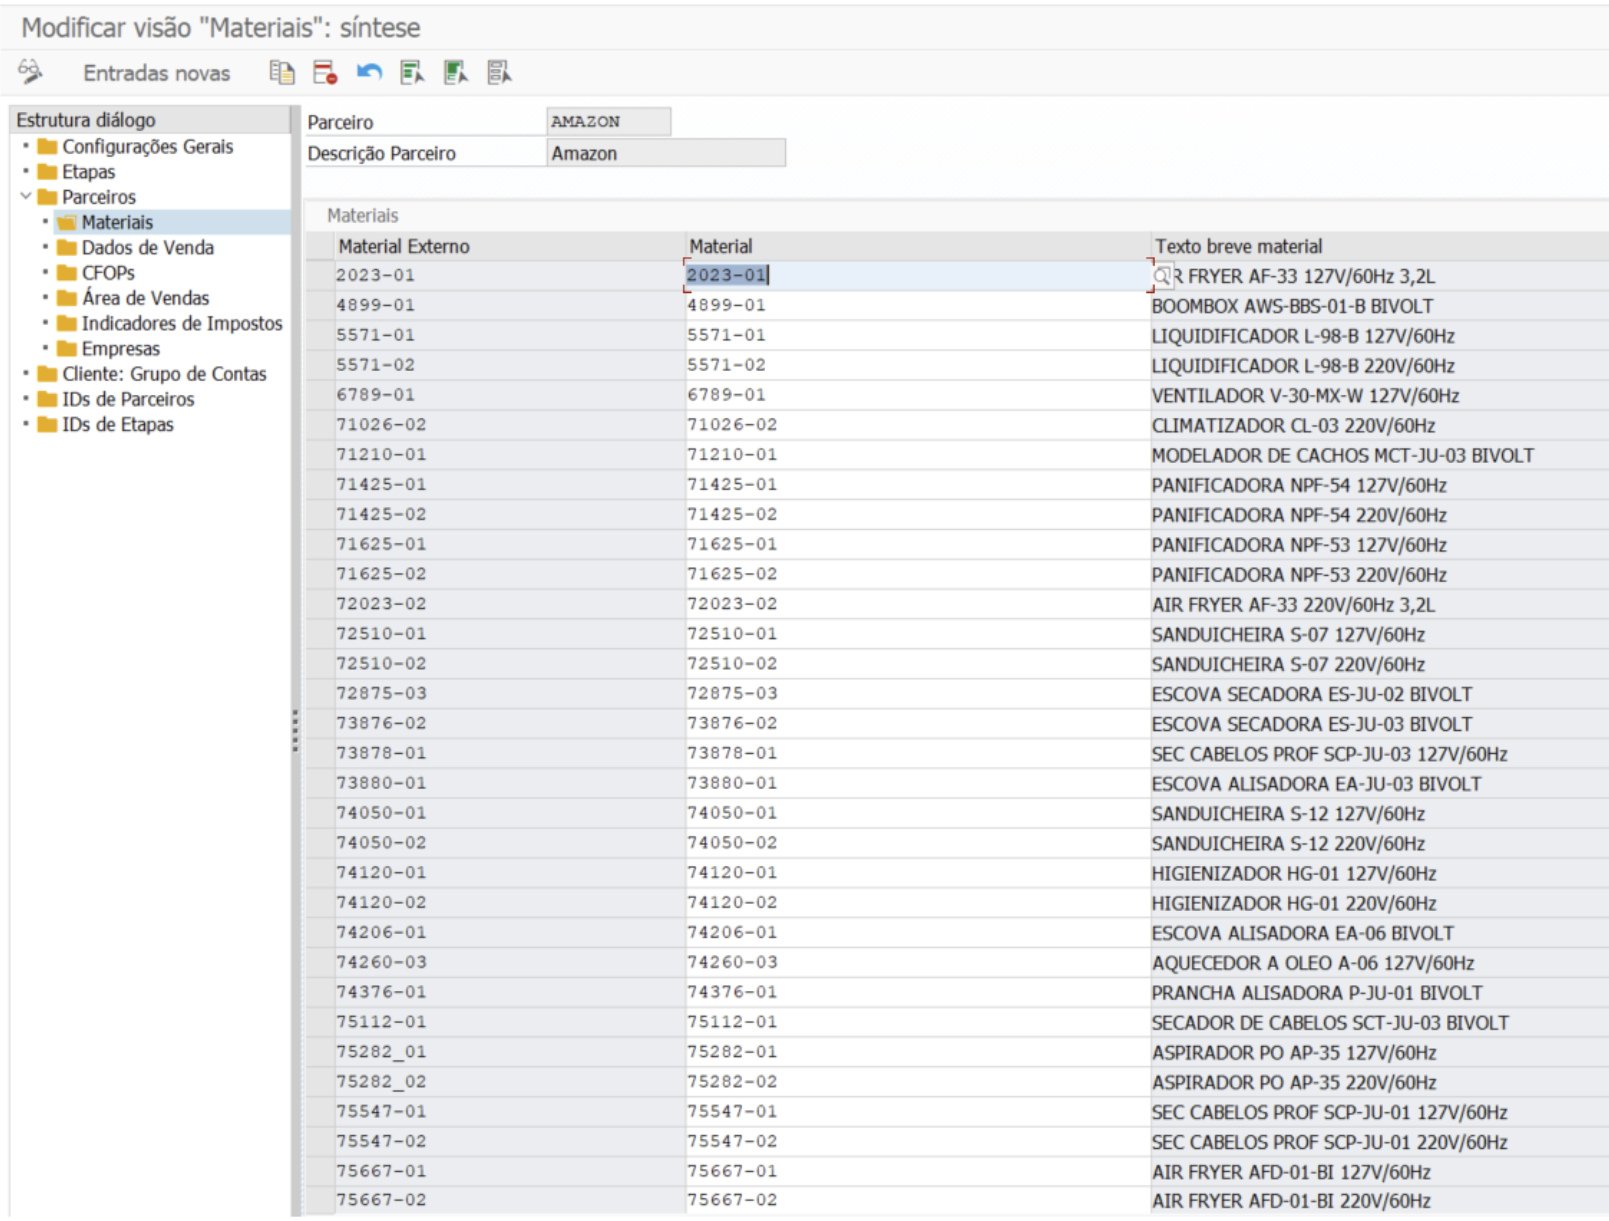Collapse the Parceiros tree node
This screenshot has width=1609, height=1221.
point(26,197)
